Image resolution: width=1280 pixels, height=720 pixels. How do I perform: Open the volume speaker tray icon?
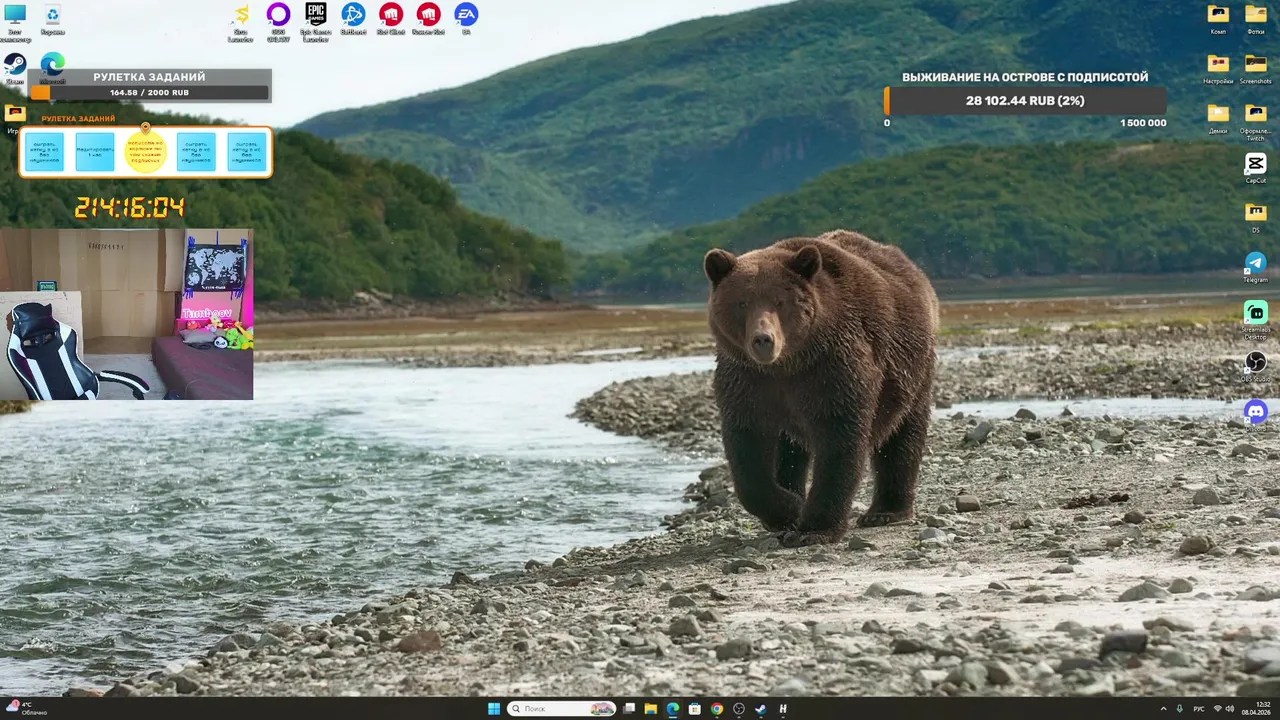click(1230, 709)
